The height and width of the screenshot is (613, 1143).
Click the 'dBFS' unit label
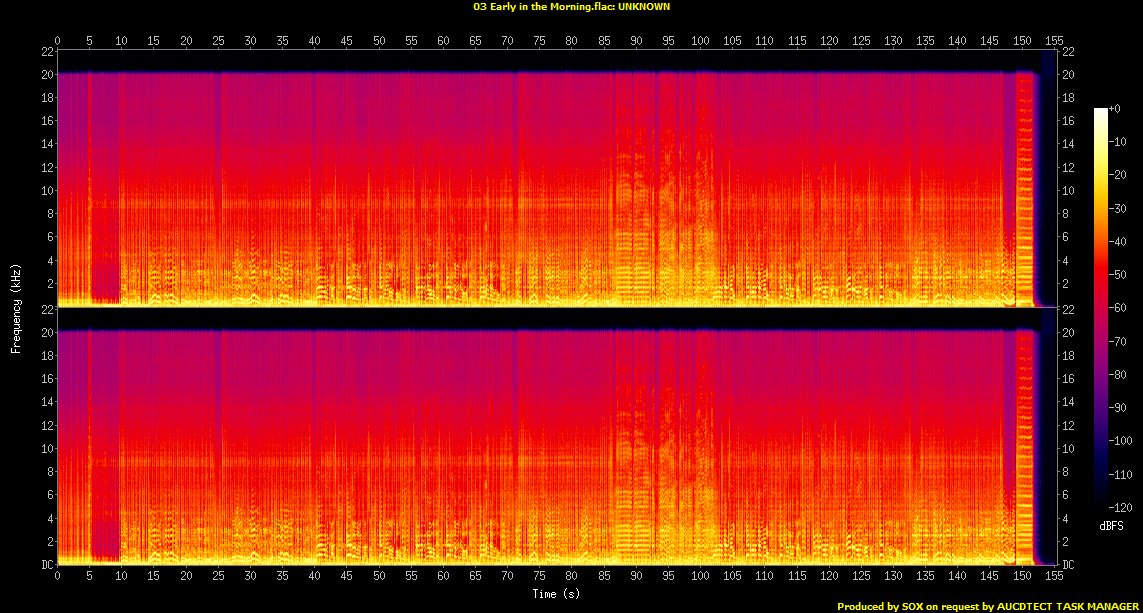(1111, 522)
